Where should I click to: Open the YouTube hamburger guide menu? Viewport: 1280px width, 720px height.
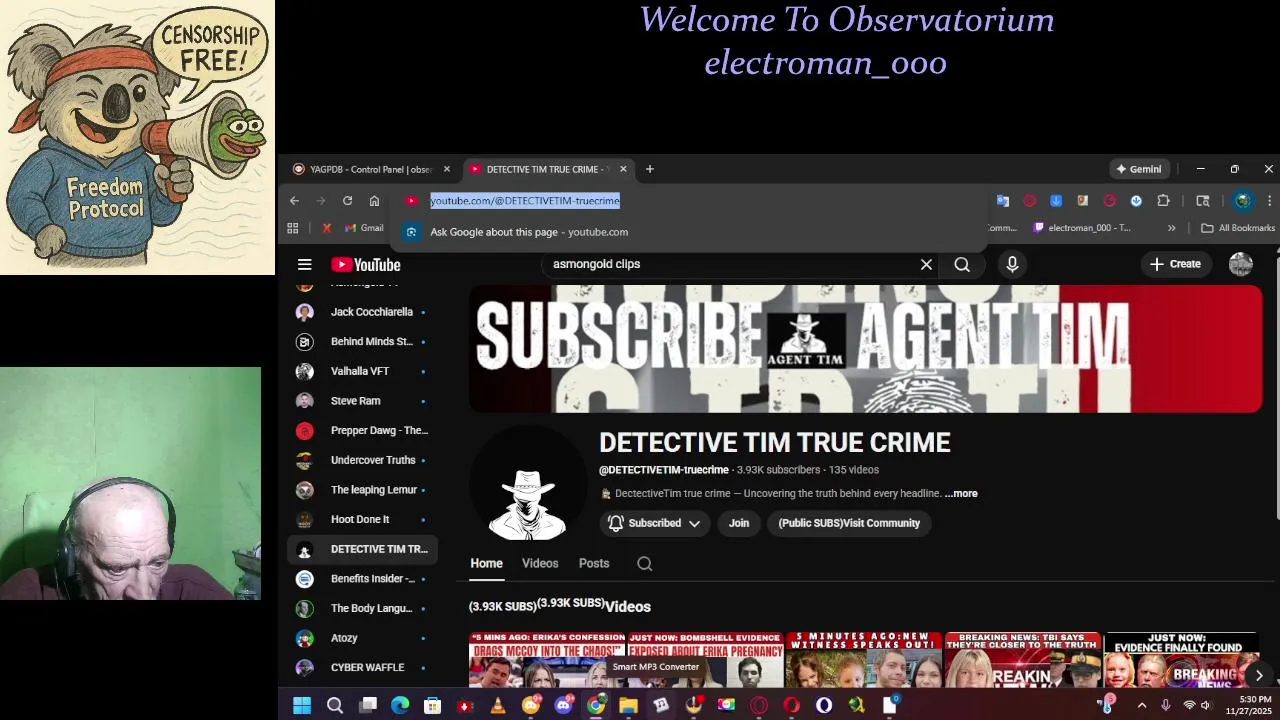(305, 265)
